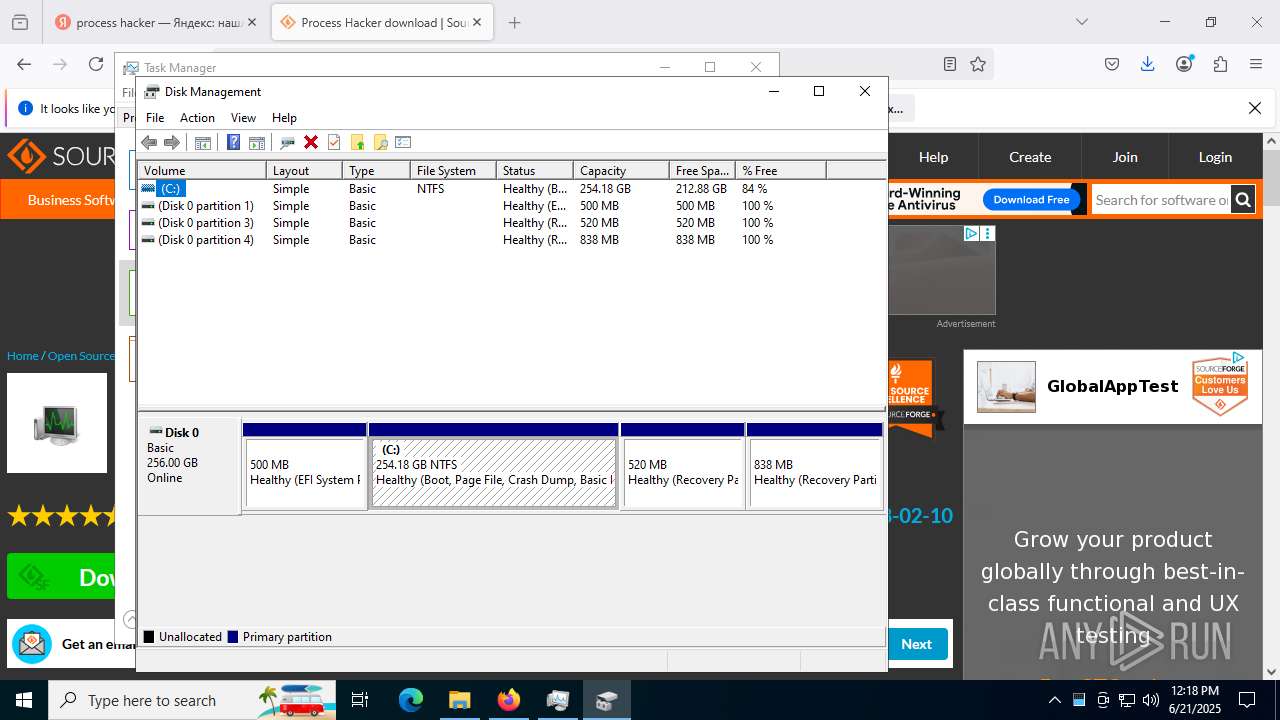This screenshot has height=720, width=1280.
Task: Show hidden tray icons chevron
Action: point(1055,700)
